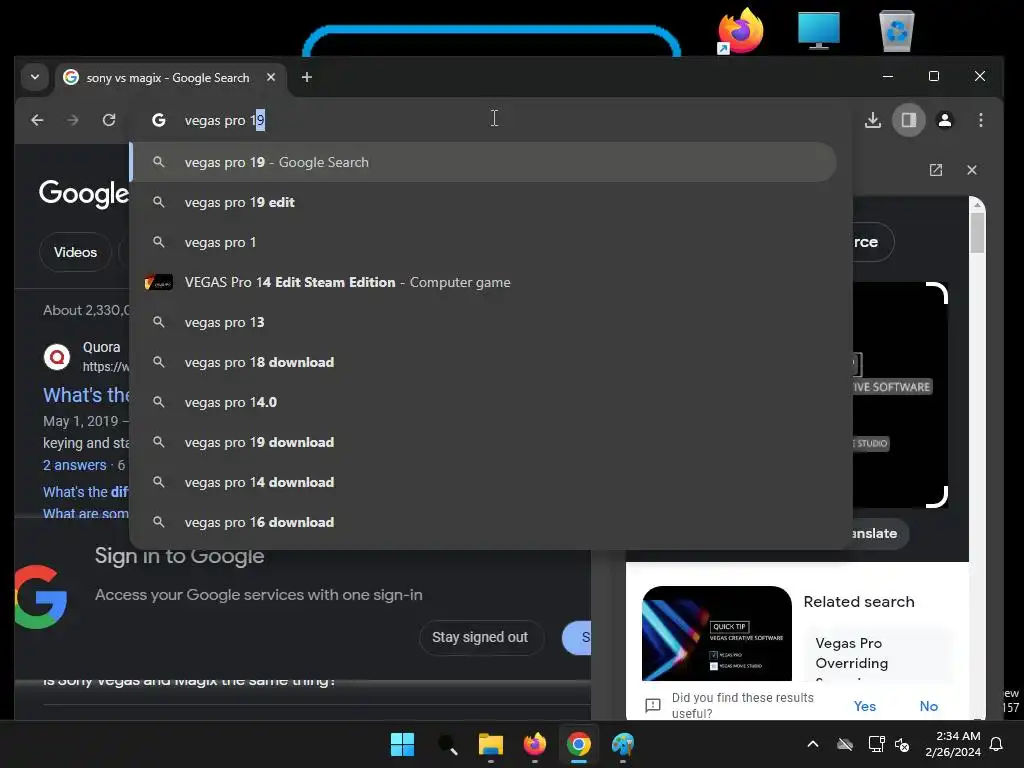Image resolution: width=1024 pixels, height=768 pixels.
Task: Select suggestion 'vegas pro 19 - Google Search'
Action: point(483,162)
